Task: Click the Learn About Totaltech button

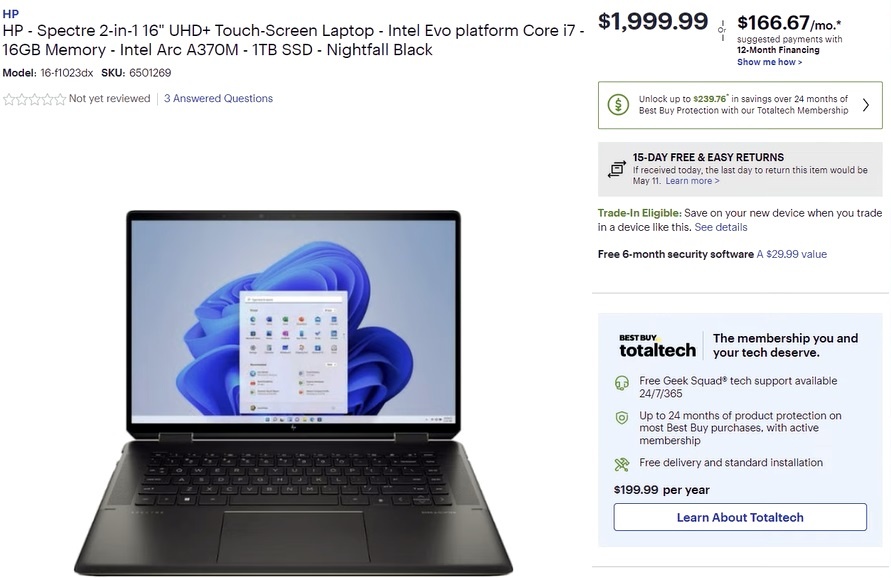Action: coord(740,517)
